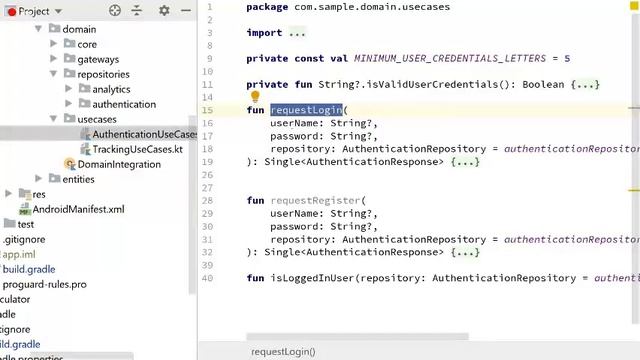Expand the authentication folder arrow
Image resolution: width=640 pixels, height=360 pixels.
(69, 103)
